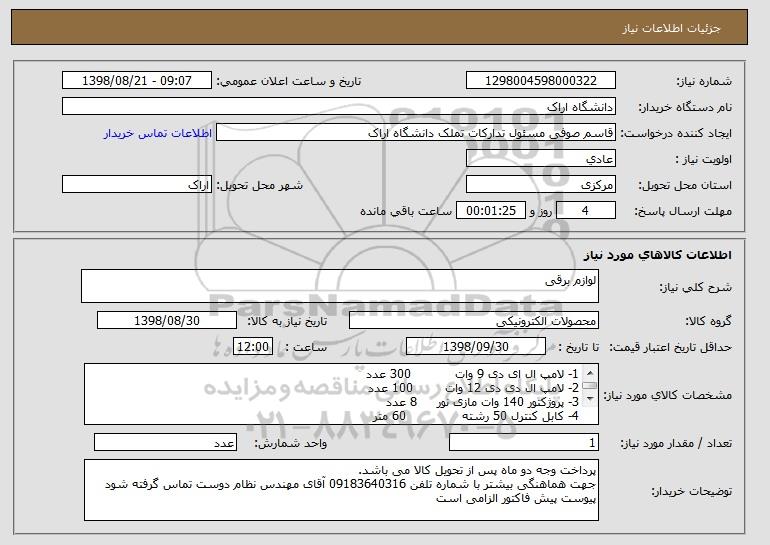
Task: Select the phone number 09183640316 in notes
Action: (367, 484)
